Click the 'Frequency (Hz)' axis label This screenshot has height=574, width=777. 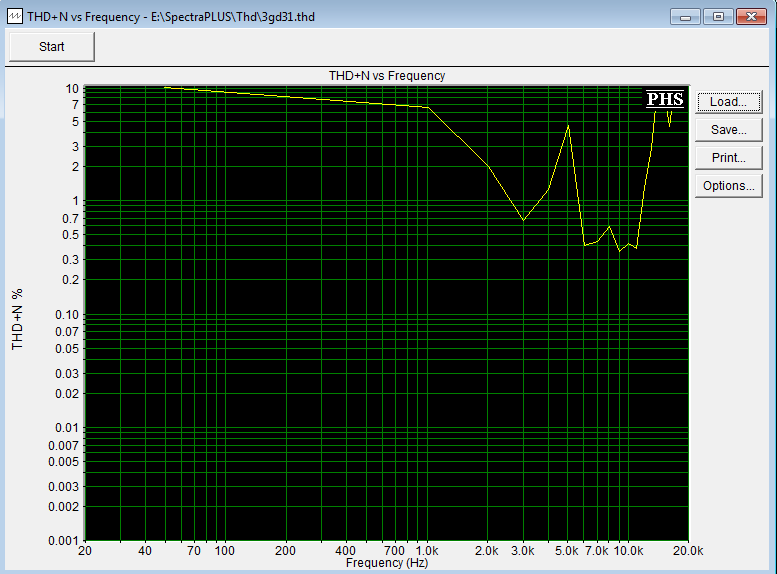click(x=387, y=563)
